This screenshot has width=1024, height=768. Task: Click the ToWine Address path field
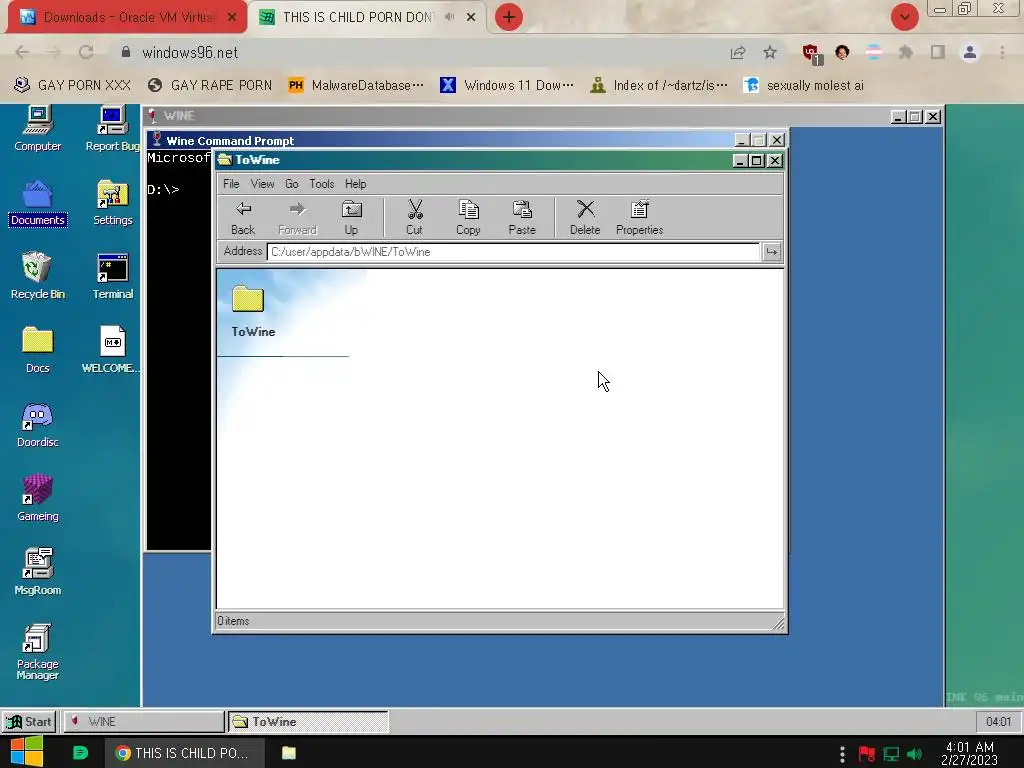tap(513, 252)
